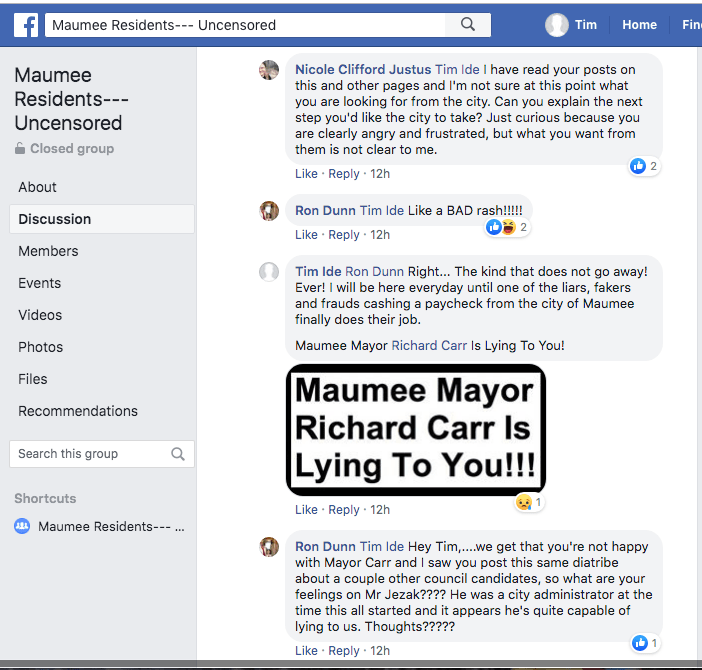
Task: Click the Facebook logo icon
Action: [x=25, y=25]
